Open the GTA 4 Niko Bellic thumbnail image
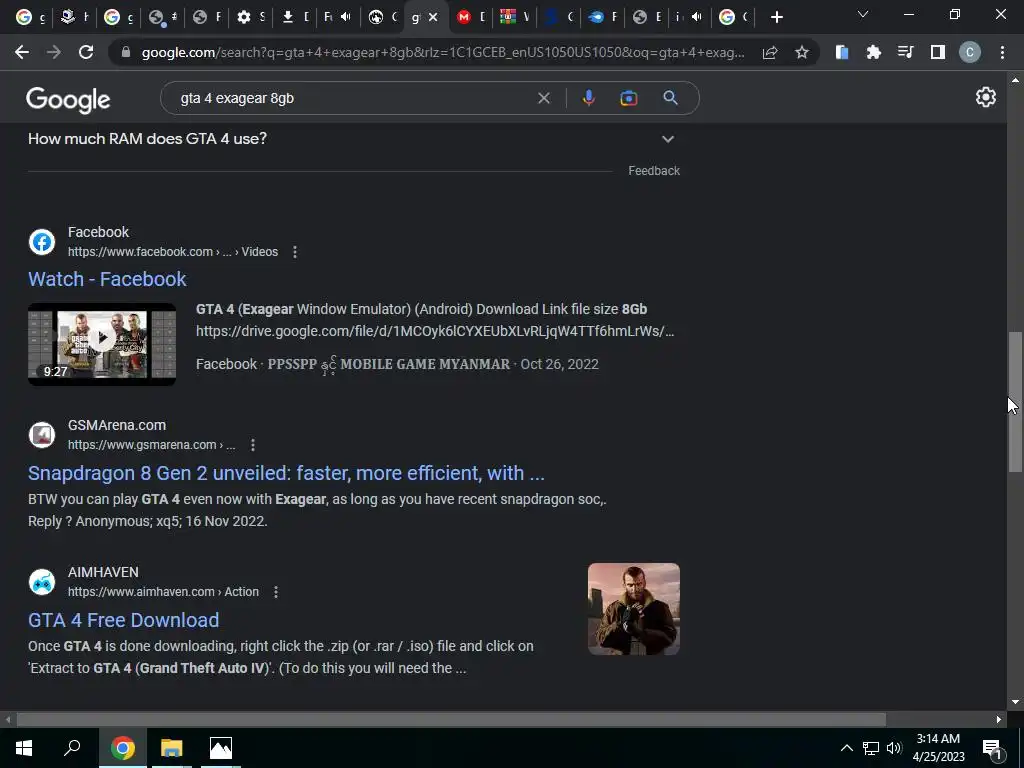This screenshot has width=1024, height=768. click(x=633, y=609)
